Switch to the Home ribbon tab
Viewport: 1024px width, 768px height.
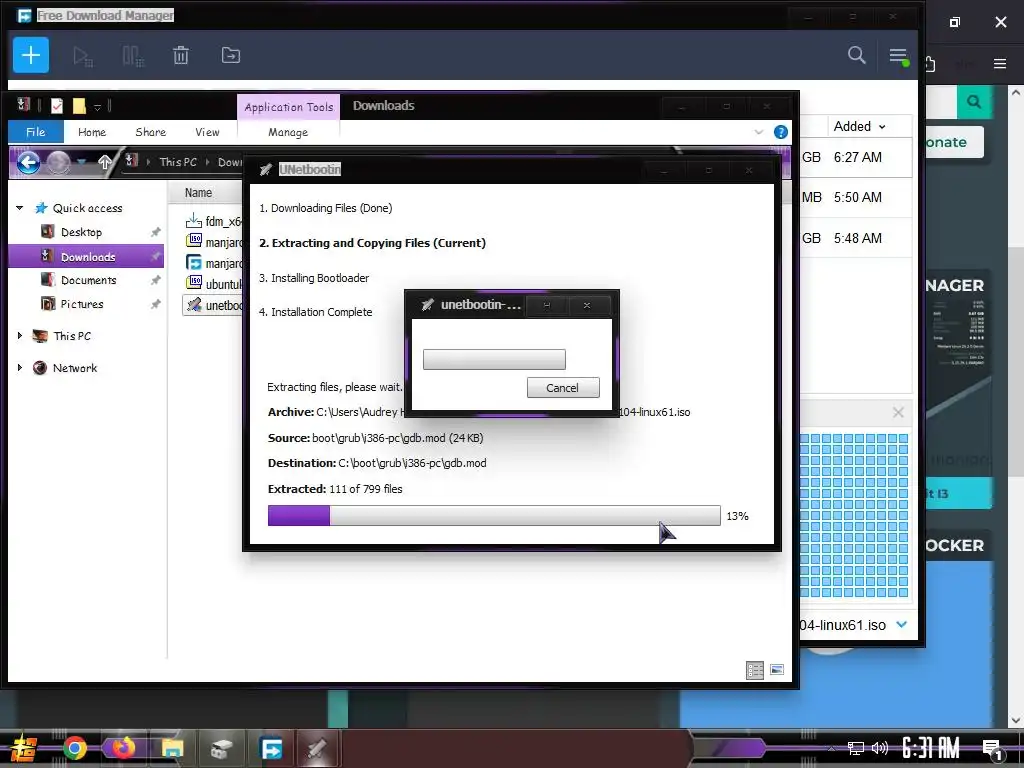(92, 132)
